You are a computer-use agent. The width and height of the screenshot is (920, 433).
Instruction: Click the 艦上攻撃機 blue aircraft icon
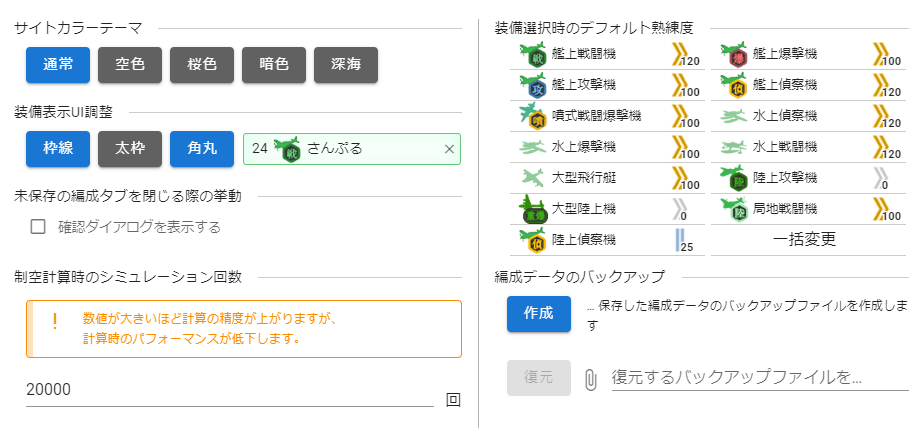point(533,86)
